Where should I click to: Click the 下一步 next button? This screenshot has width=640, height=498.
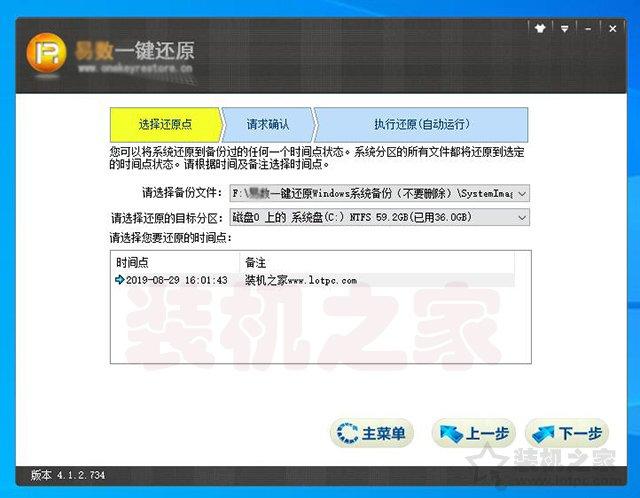coord(567,433)
